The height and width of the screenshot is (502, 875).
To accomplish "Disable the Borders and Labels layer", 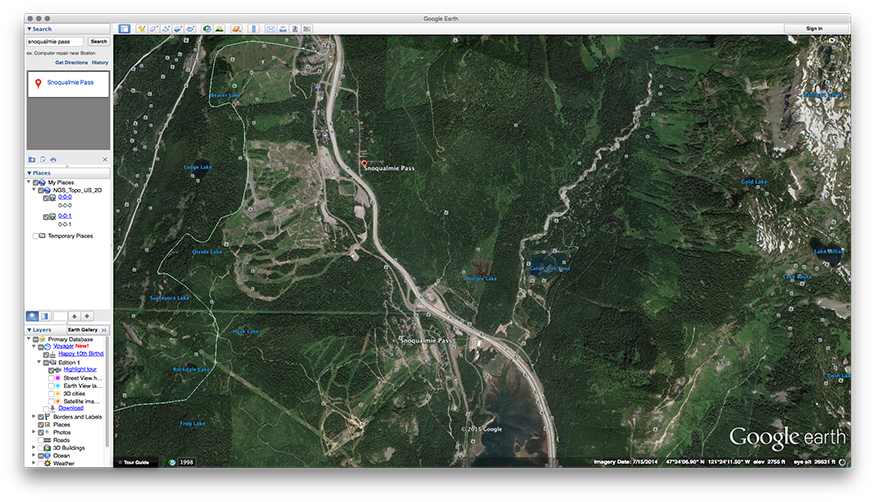I will [41, 417].
